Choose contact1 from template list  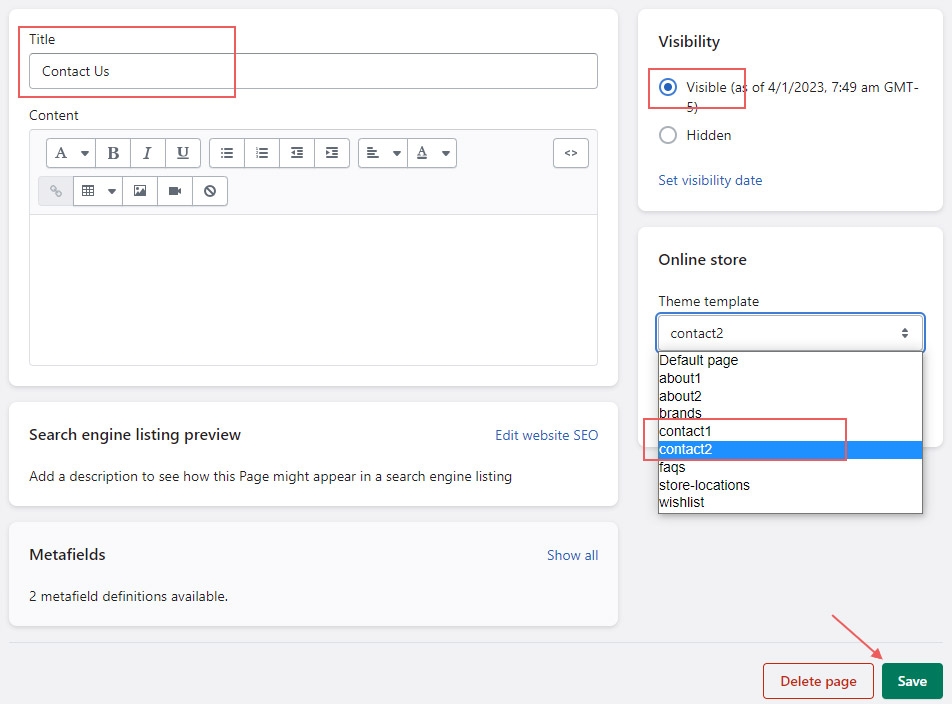(685, 431)
